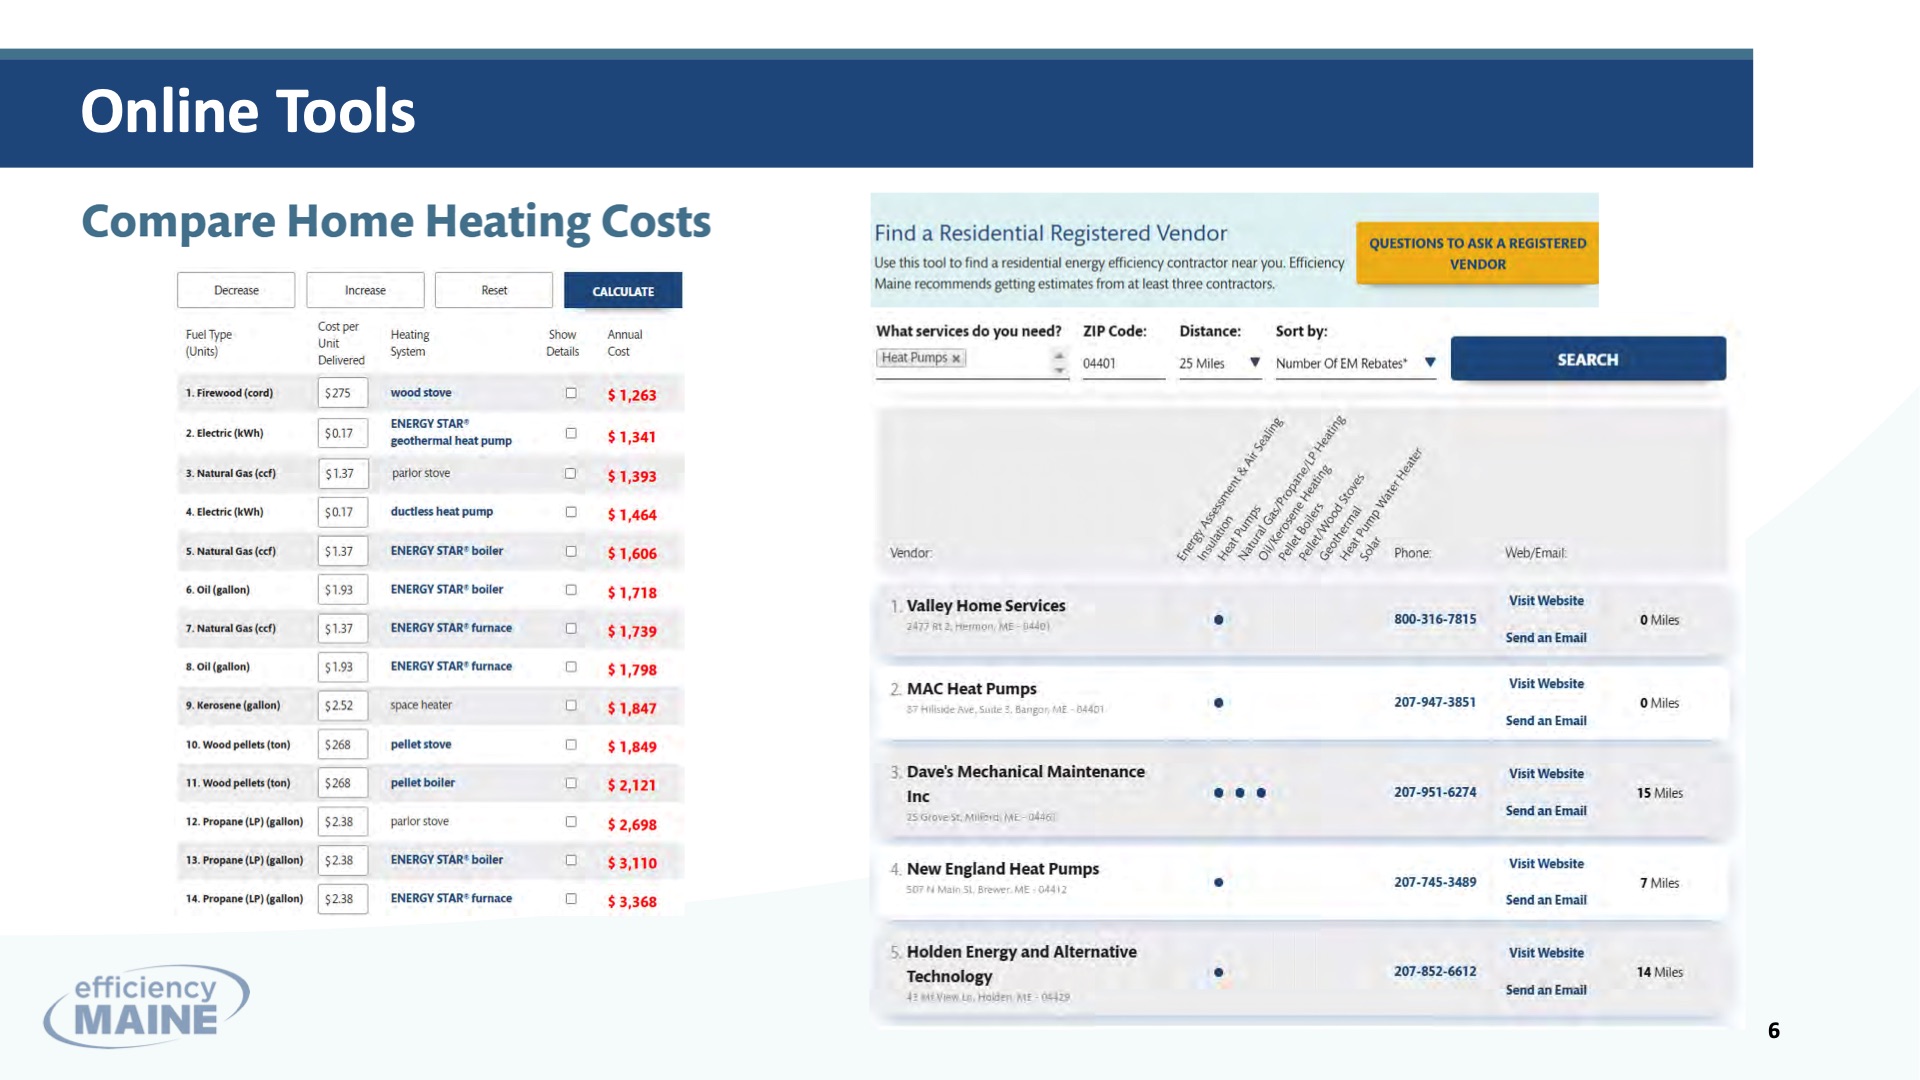Send an Email to Valley Home Services
The height and width of the screenshot is (1080, 1920).
[1546, 638]
